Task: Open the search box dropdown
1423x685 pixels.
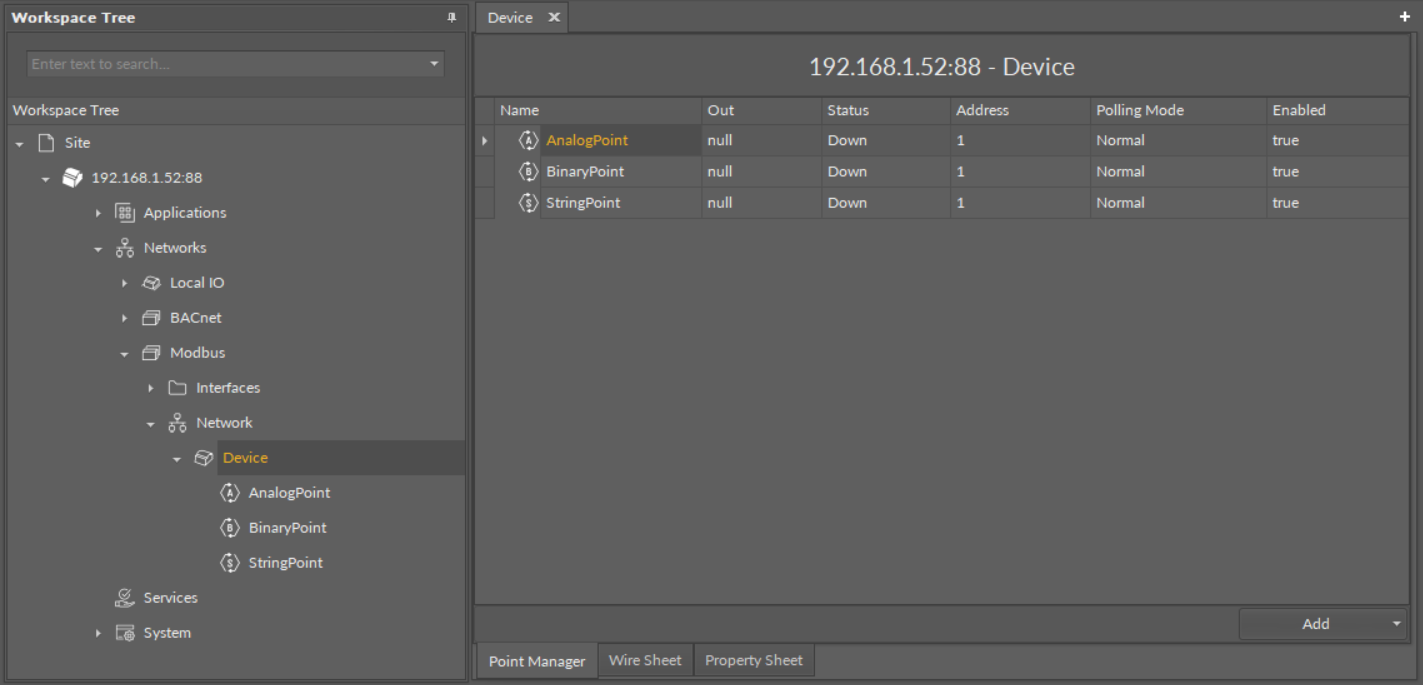Action: 434,64
